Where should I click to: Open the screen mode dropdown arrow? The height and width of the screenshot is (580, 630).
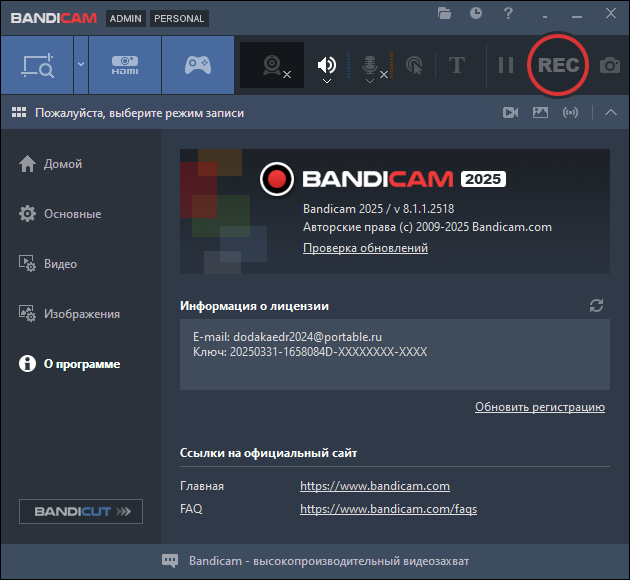point(80,65)
